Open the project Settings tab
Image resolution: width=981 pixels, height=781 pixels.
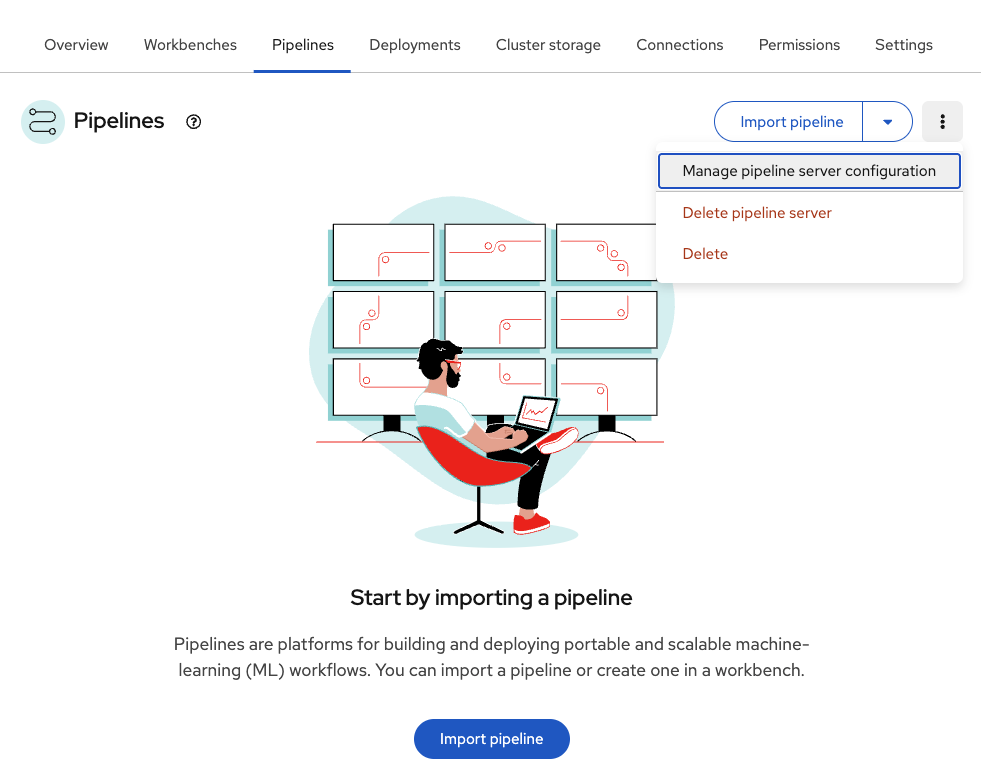coord(904,45)
